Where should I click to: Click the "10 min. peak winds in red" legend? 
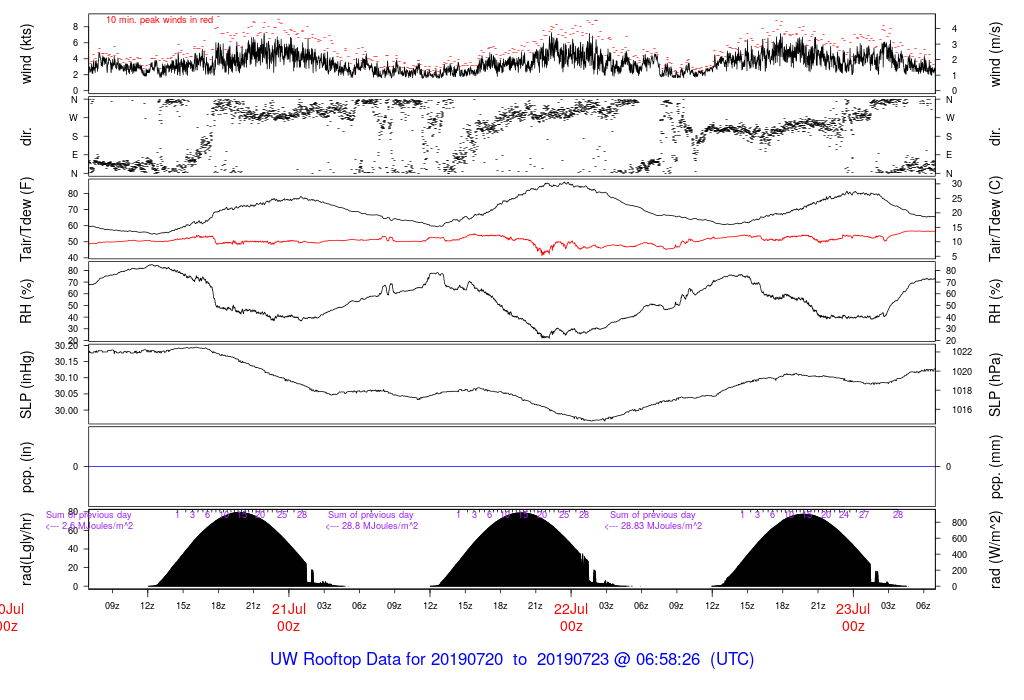(160, 19)
